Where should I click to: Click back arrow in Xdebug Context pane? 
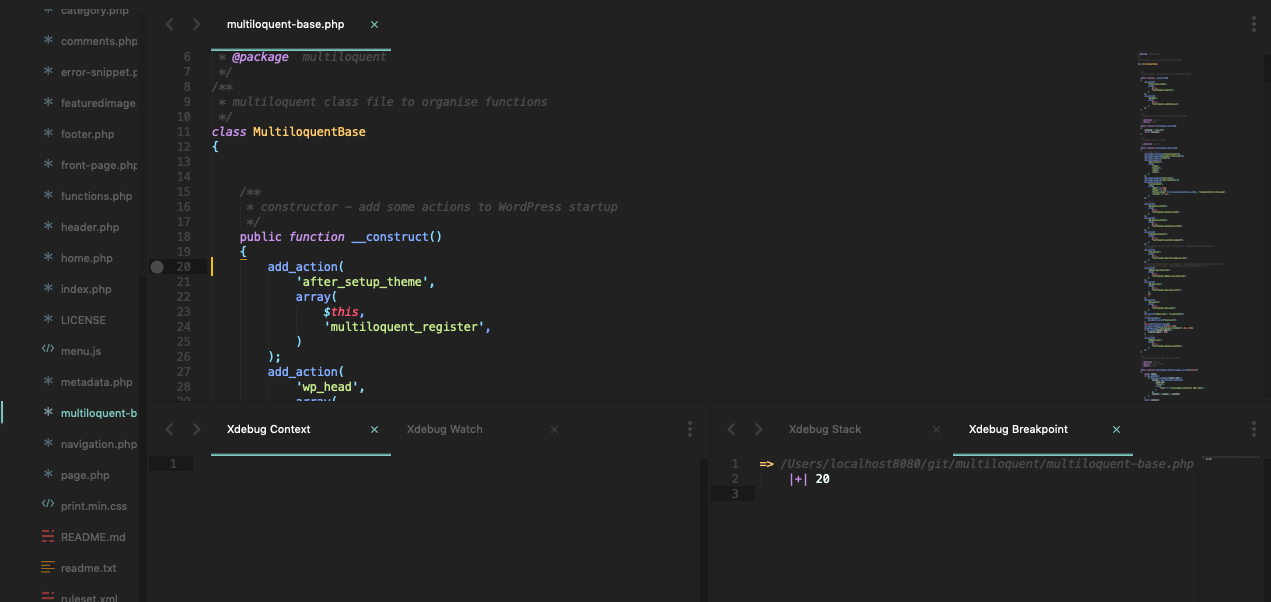pyautogui.click(x=169, y=429)
